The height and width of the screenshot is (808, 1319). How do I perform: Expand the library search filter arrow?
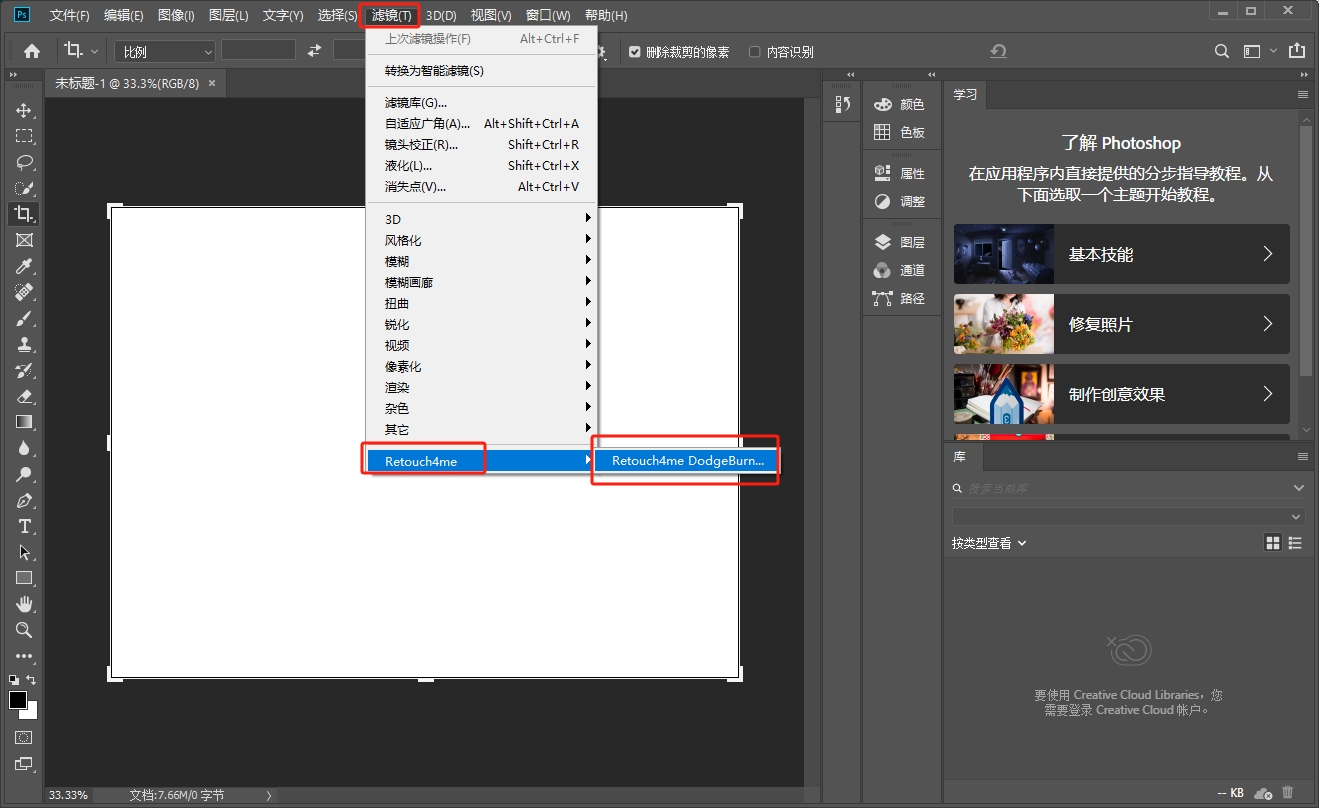[x=1298, y=488]
